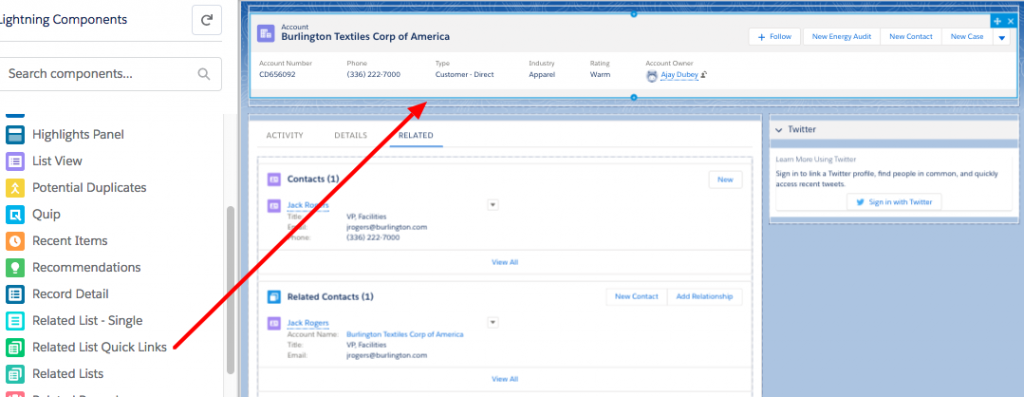The width and height of the screenshot is (1024, 397).
Task: Open Jack Rogers link in Related Contacts
Action: [x=308, y=323]
